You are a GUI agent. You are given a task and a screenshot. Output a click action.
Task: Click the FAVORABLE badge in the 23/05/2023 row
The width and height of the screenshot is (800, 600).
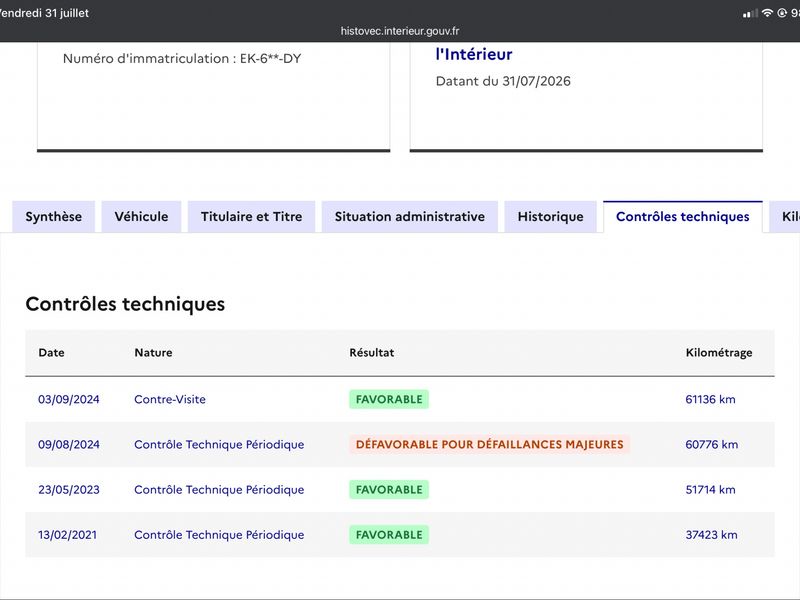point(389,490)
